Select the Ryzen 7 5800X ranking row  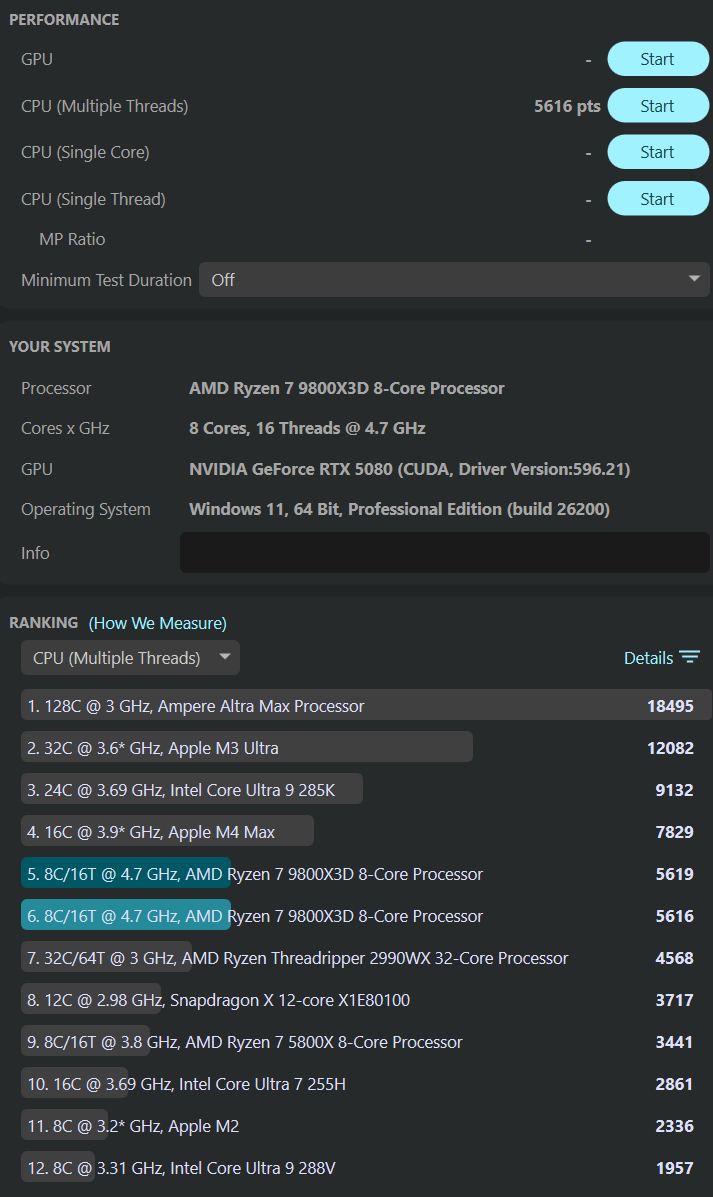point(366,1041)
